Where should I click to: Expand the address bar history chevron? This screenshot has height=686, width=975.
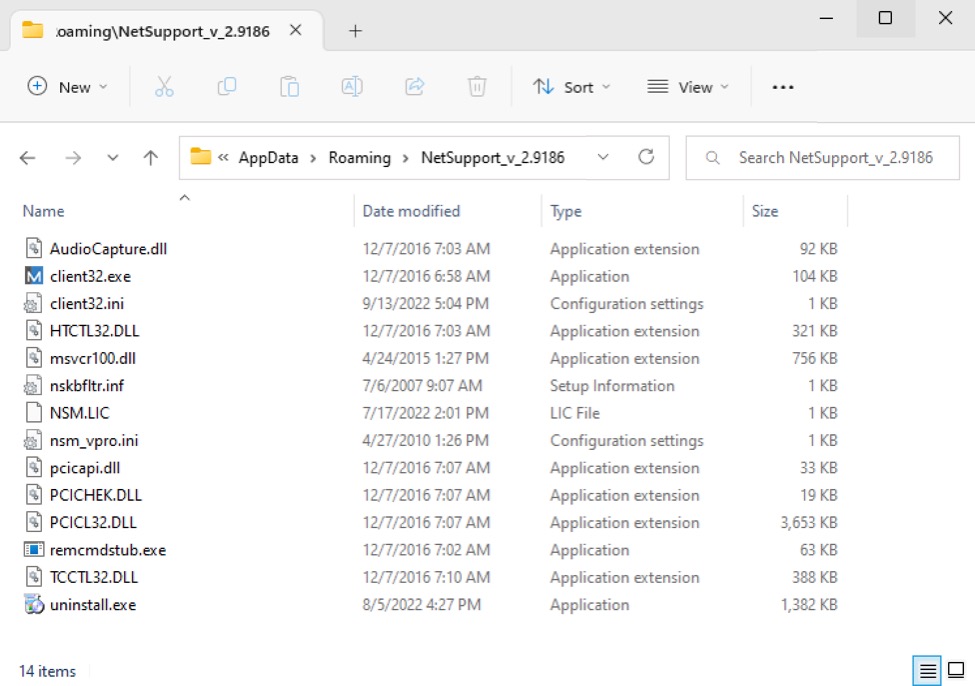point(602,157)
